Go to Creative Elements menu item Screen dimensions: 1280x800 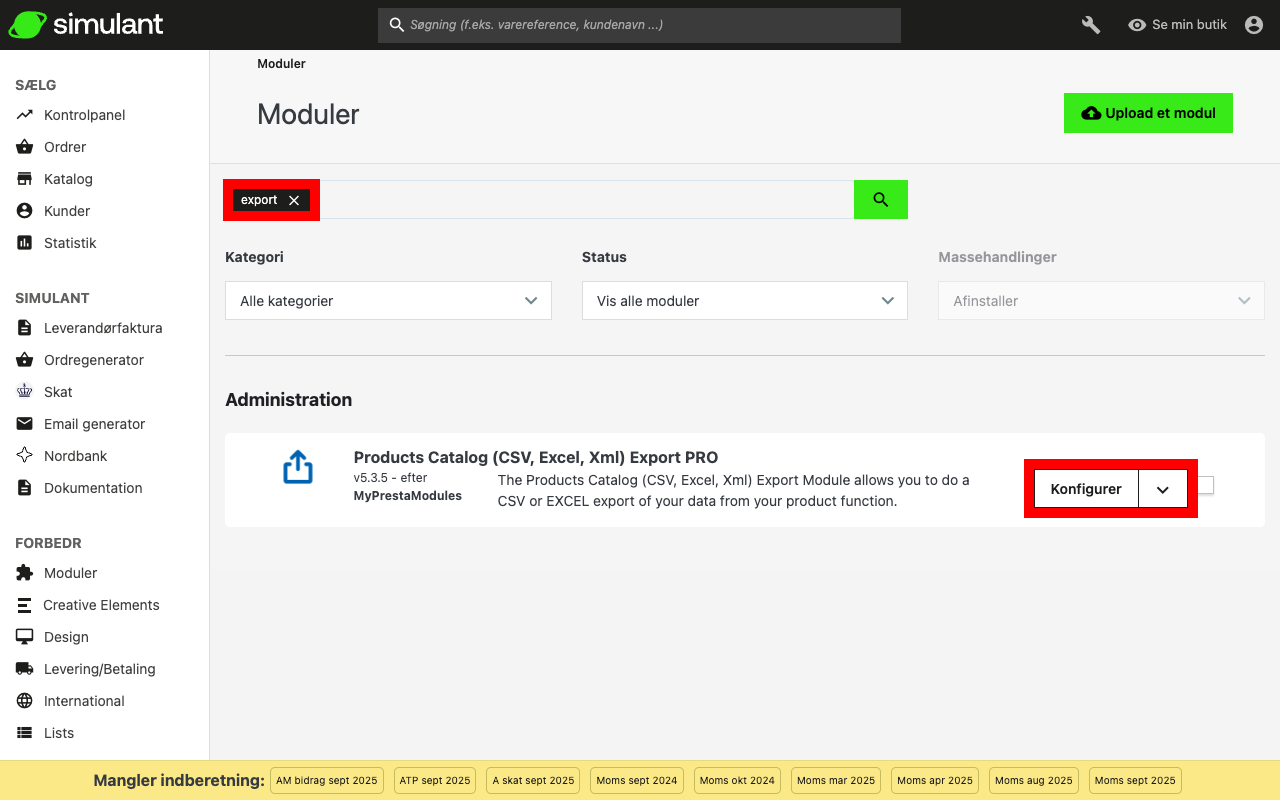(101, 605)
